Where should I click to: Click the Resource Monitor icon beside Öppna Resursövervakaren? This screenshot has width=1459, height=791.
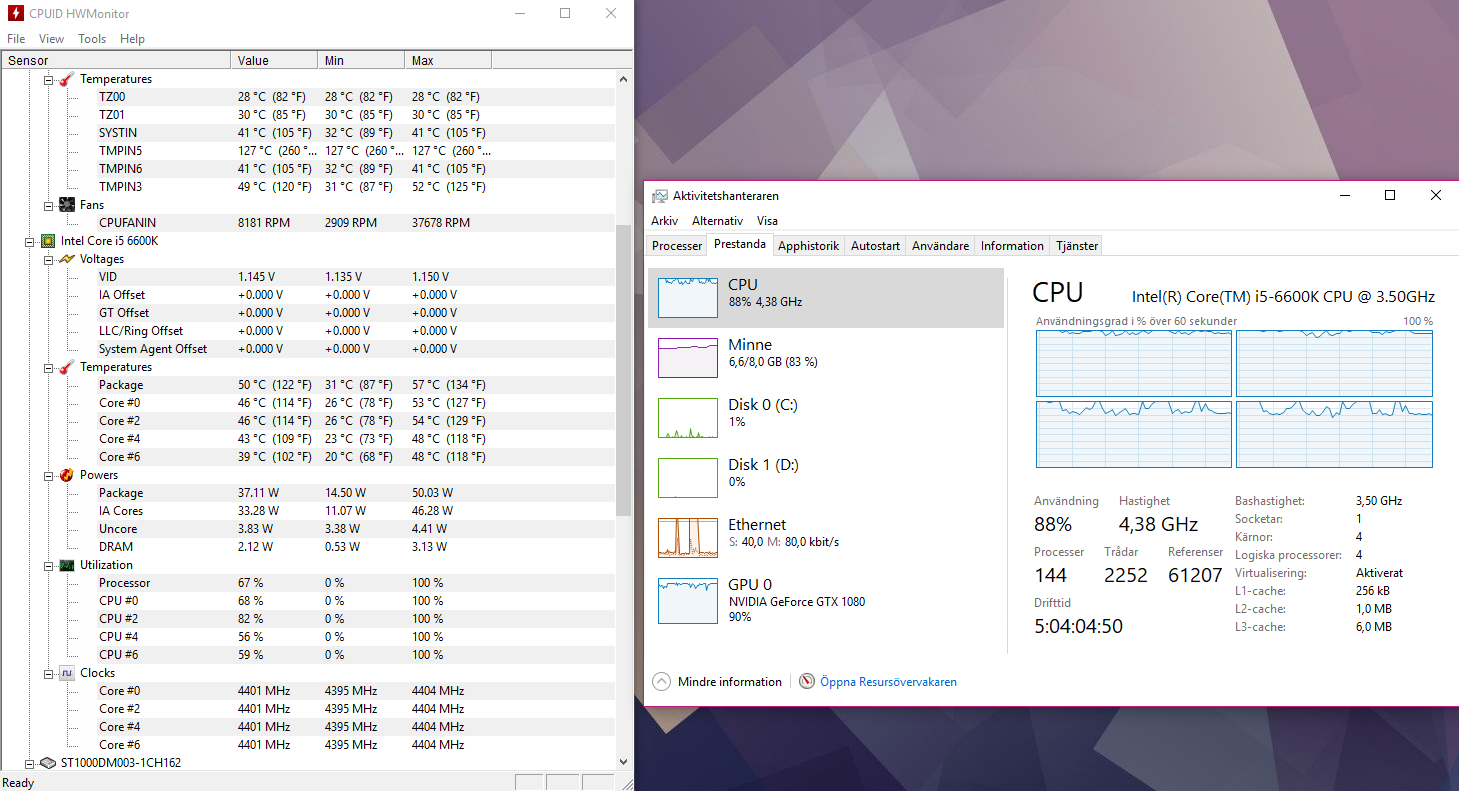[807, 682]
